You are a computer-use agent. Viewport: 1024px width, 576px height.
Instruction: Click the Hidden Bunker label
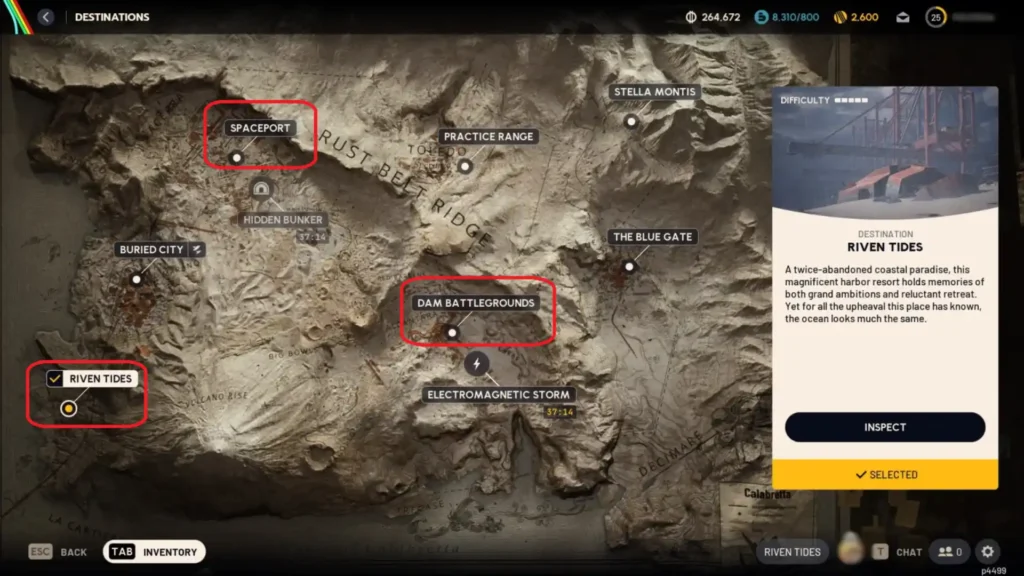pyautogui.click(x=282, y=220)
